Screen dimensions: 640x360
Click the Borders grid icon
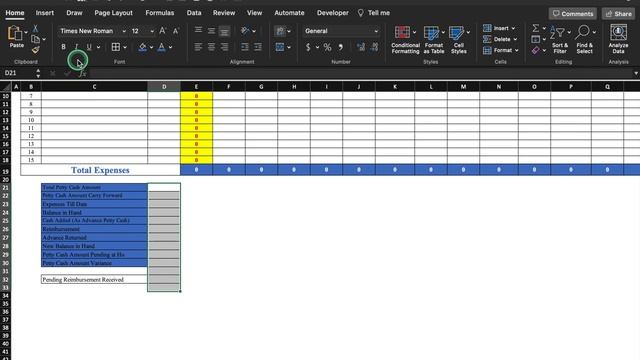(x=116, y=47)
